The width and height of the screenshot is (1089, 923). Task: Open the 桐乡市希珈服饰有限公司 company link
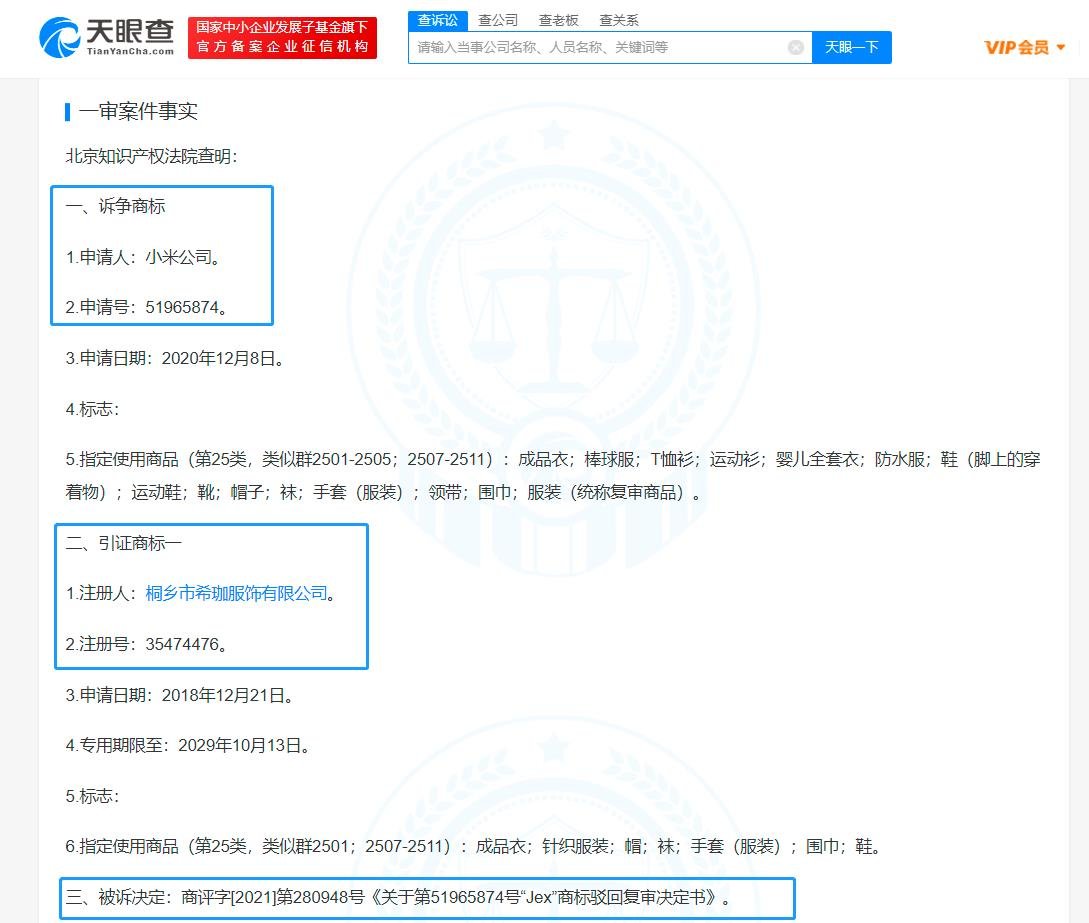[x=236, y=593]
